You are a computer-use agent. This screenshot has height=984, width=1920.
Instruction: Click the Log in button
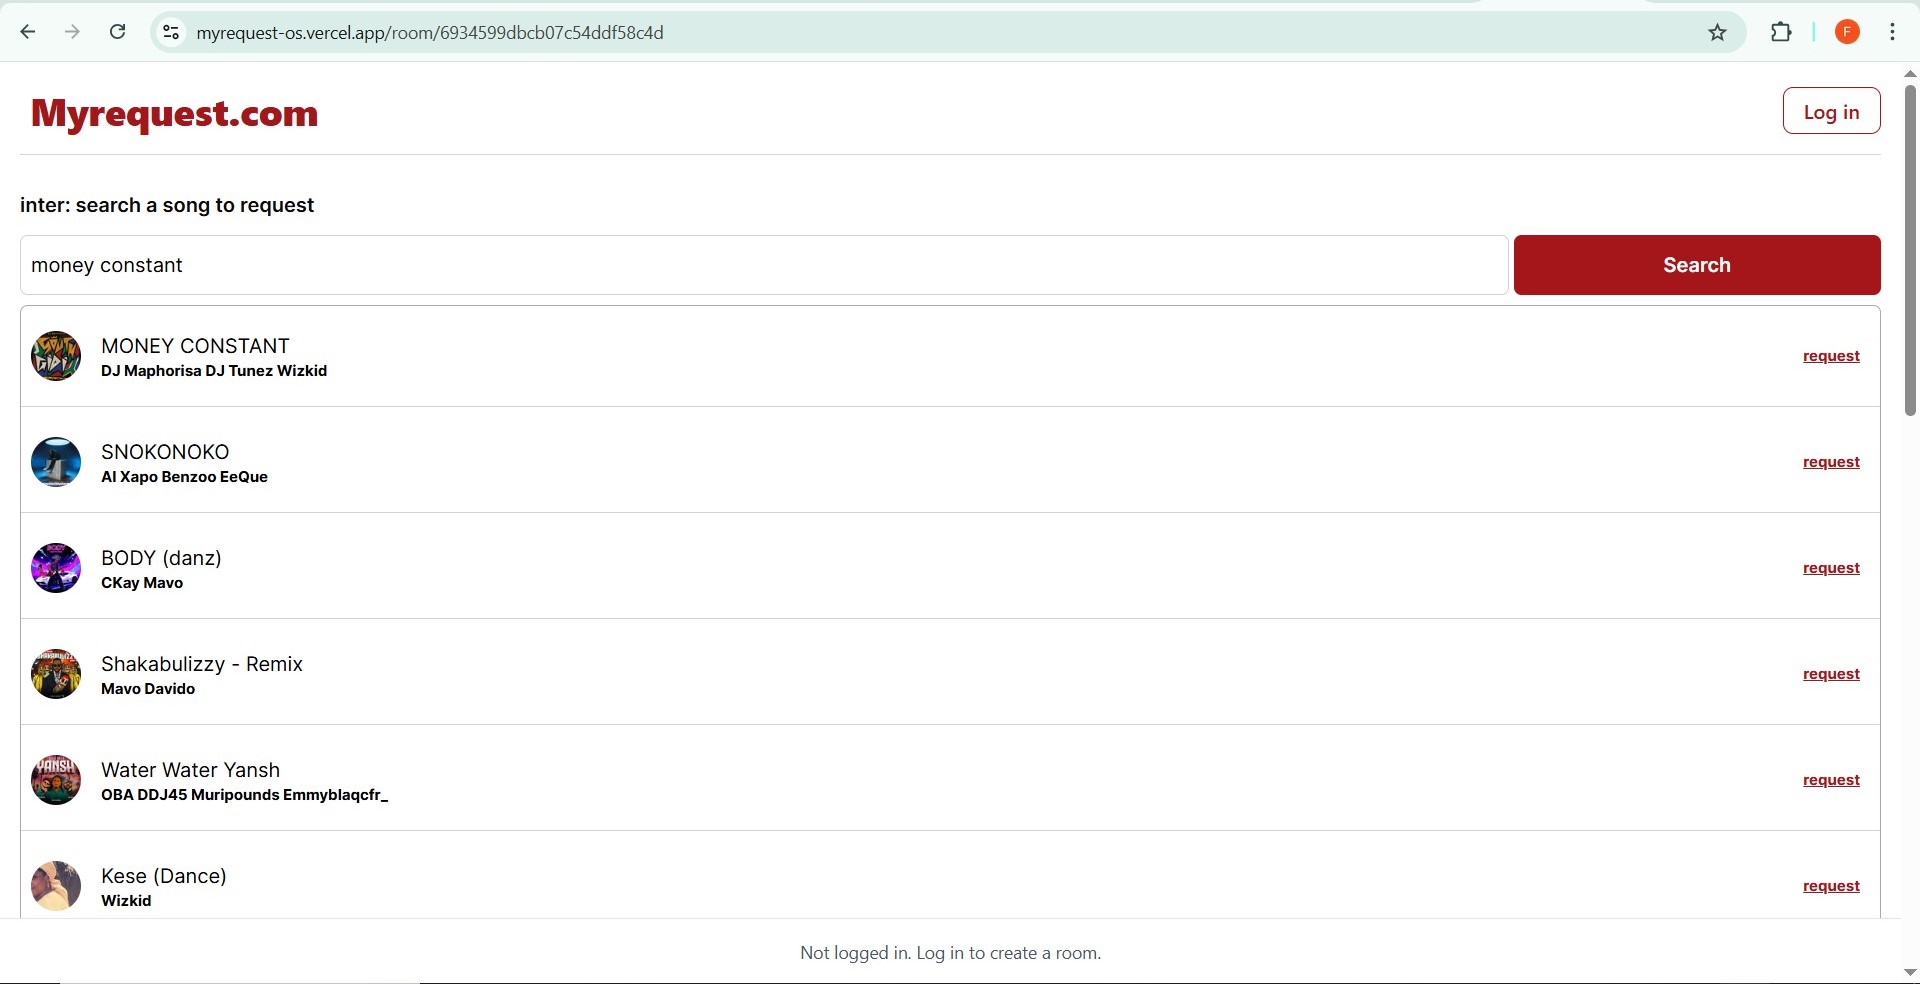tap(1830, 111)
